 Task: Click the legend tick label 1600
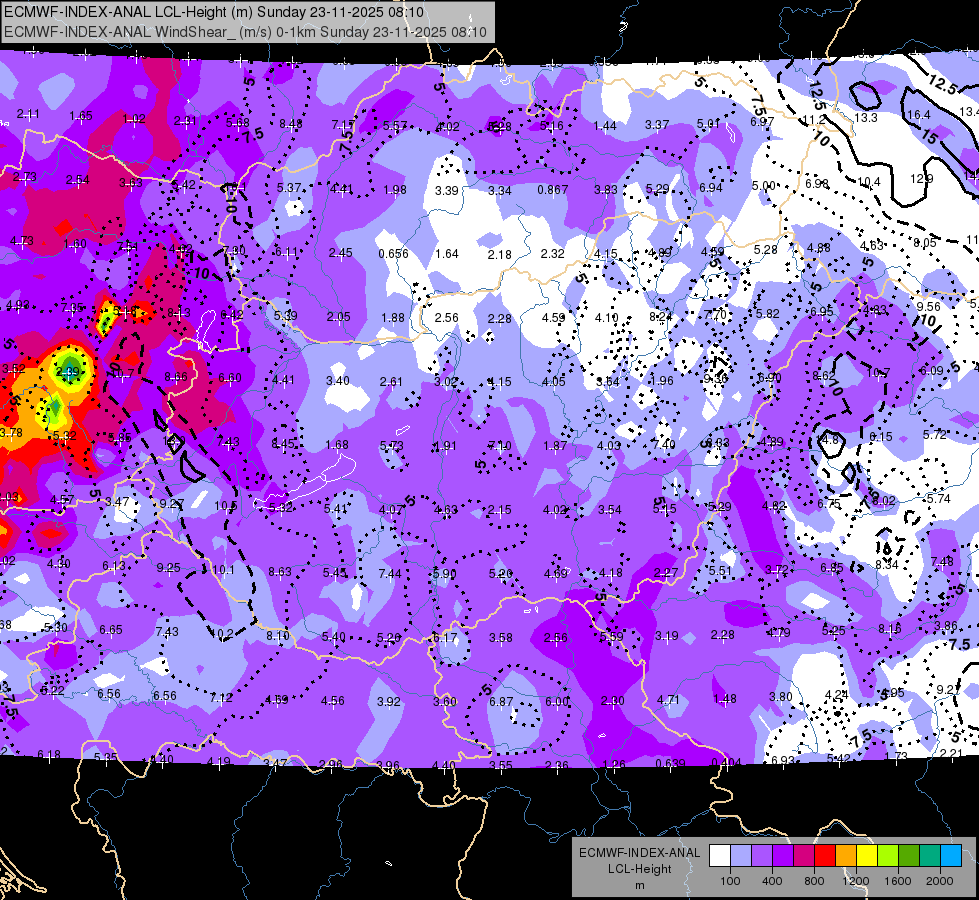(898, 881)
